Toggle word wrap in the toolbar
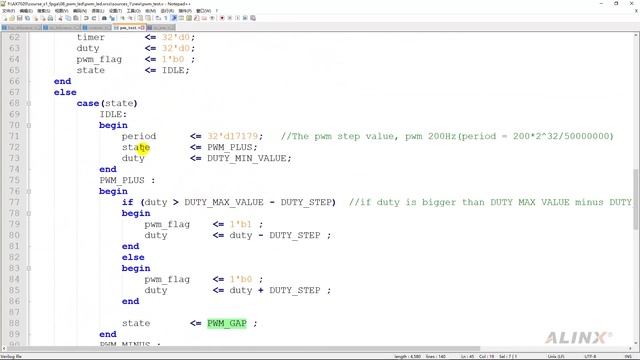This screenshot has width=640, height=360. [x=158, y=18]
